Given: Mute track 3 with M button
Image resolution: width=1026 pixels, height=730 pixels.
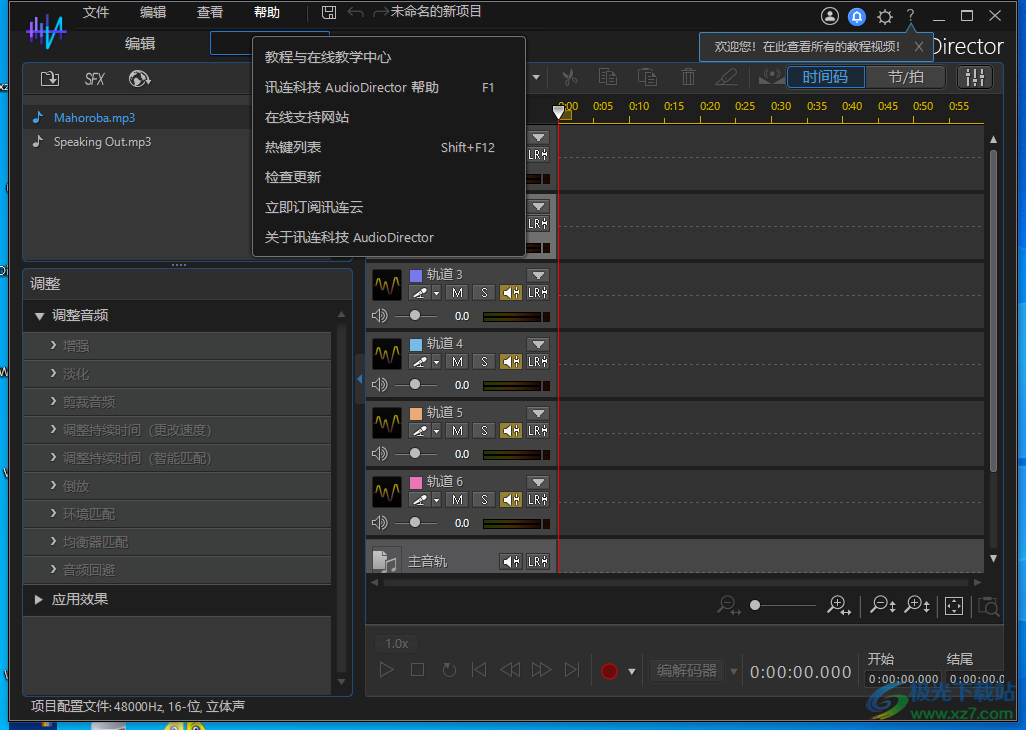Looking at the screenshot, I should (457, 293).
